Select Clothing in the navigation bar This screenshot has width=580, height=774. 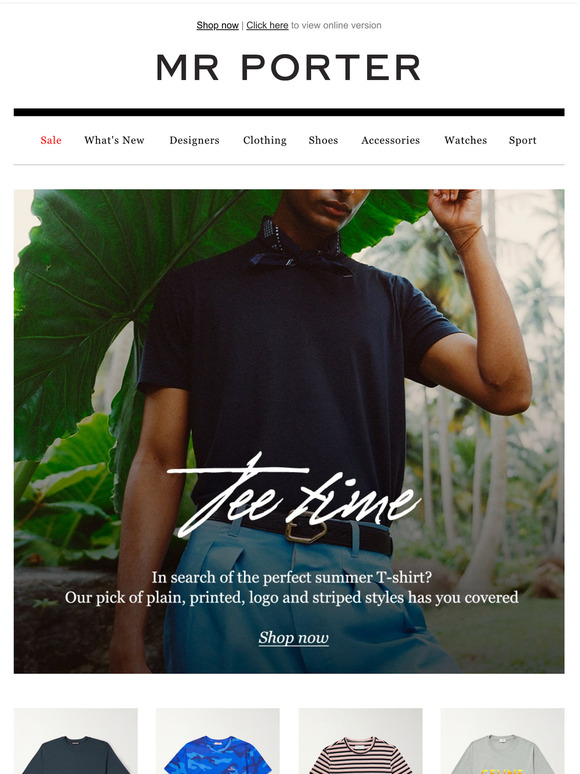coord(265,140)
